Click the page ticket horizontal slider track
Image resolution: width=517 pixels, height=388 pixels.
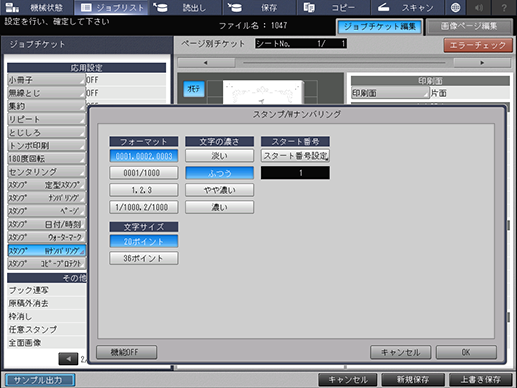point(344,63)
